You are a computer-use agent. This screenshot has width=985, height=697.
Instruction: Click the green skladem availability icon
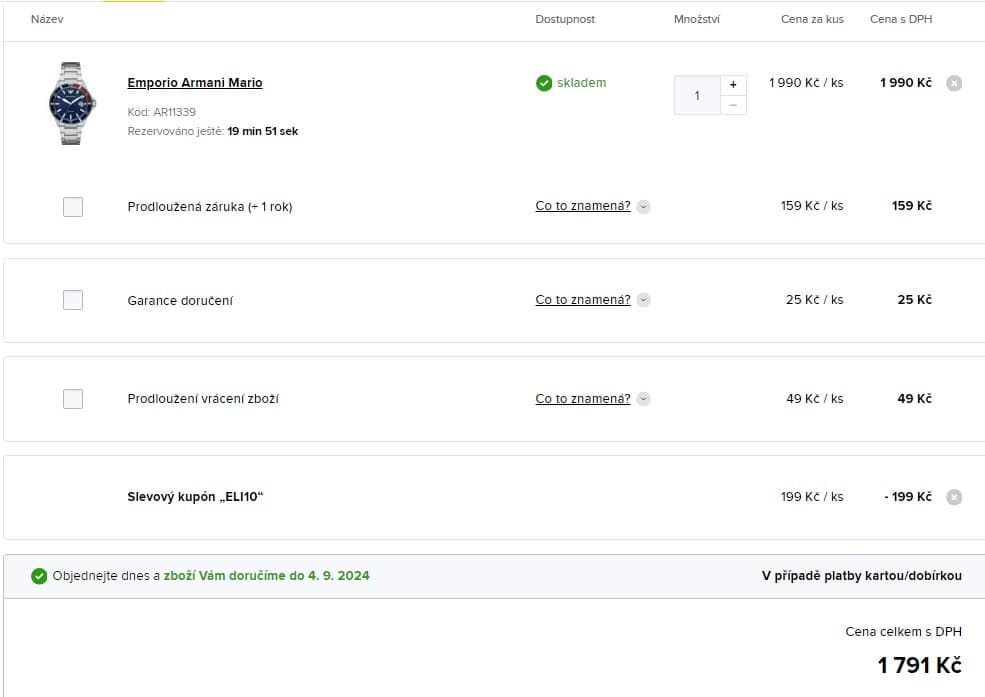coord(544,83)
